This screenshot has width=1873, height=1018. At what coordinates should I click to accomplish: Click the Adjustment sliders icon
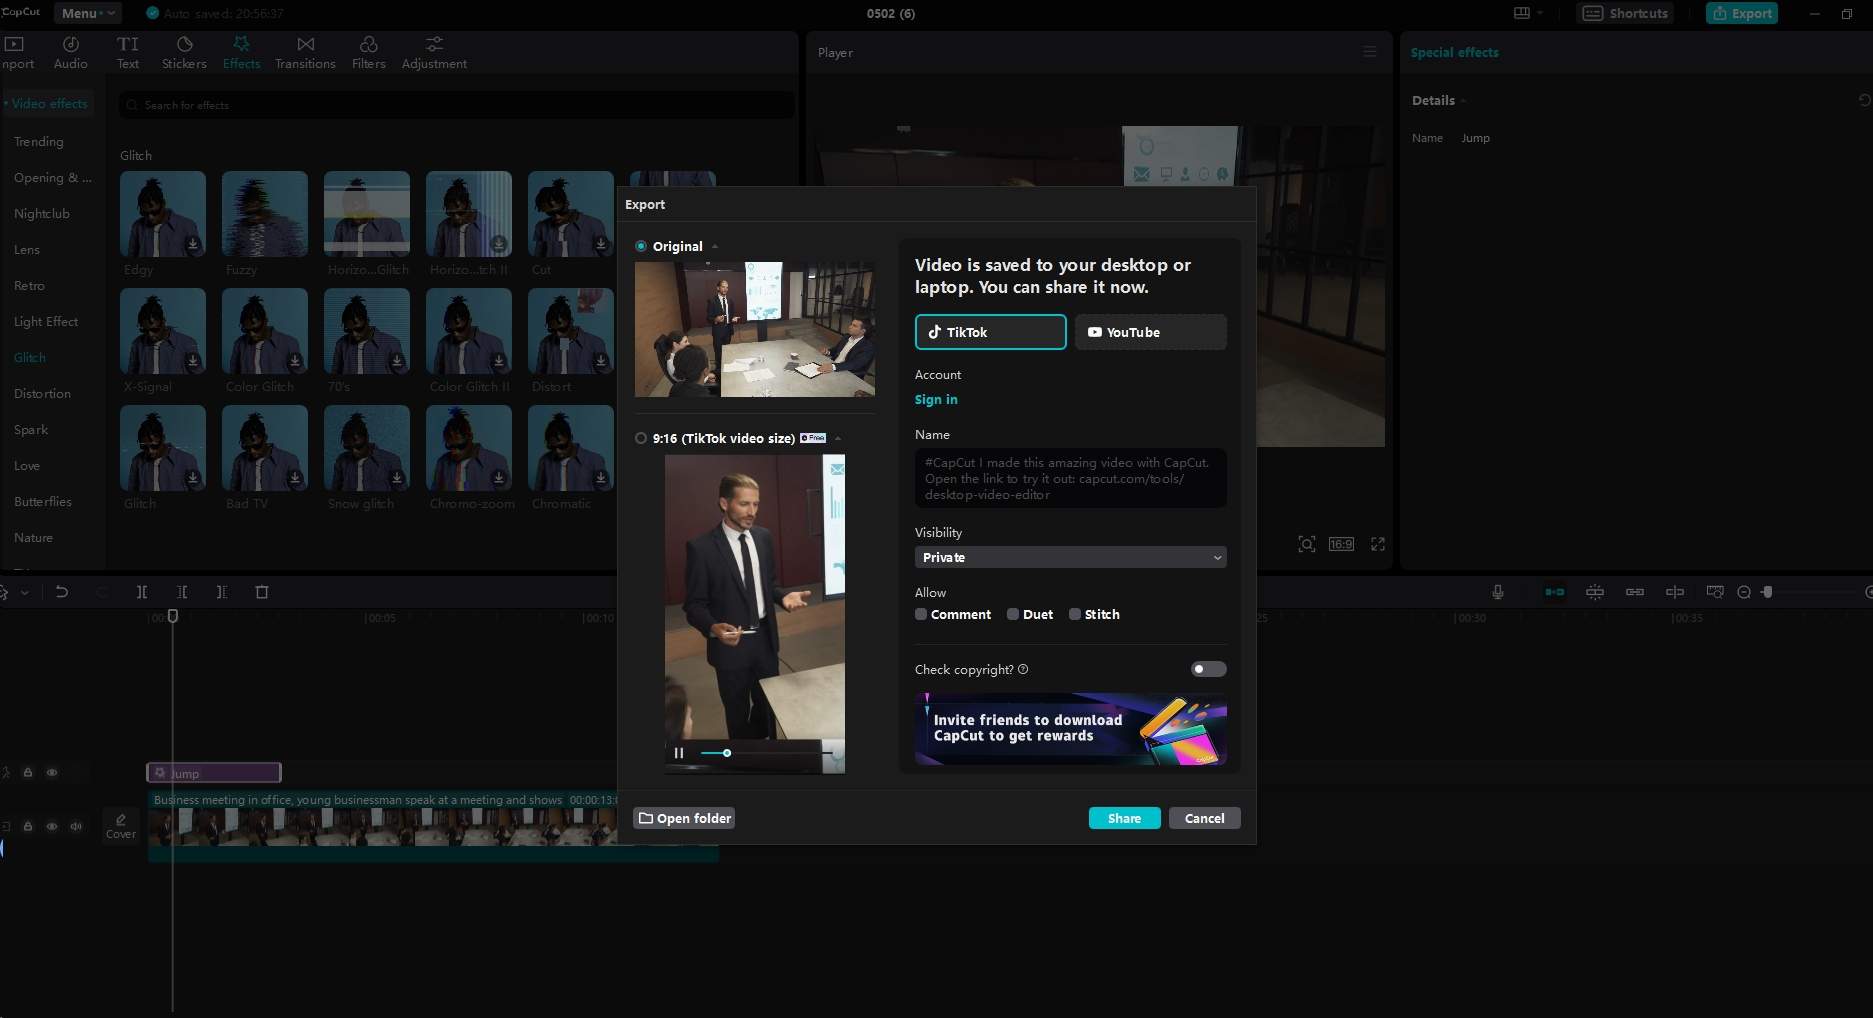point(434,44)
